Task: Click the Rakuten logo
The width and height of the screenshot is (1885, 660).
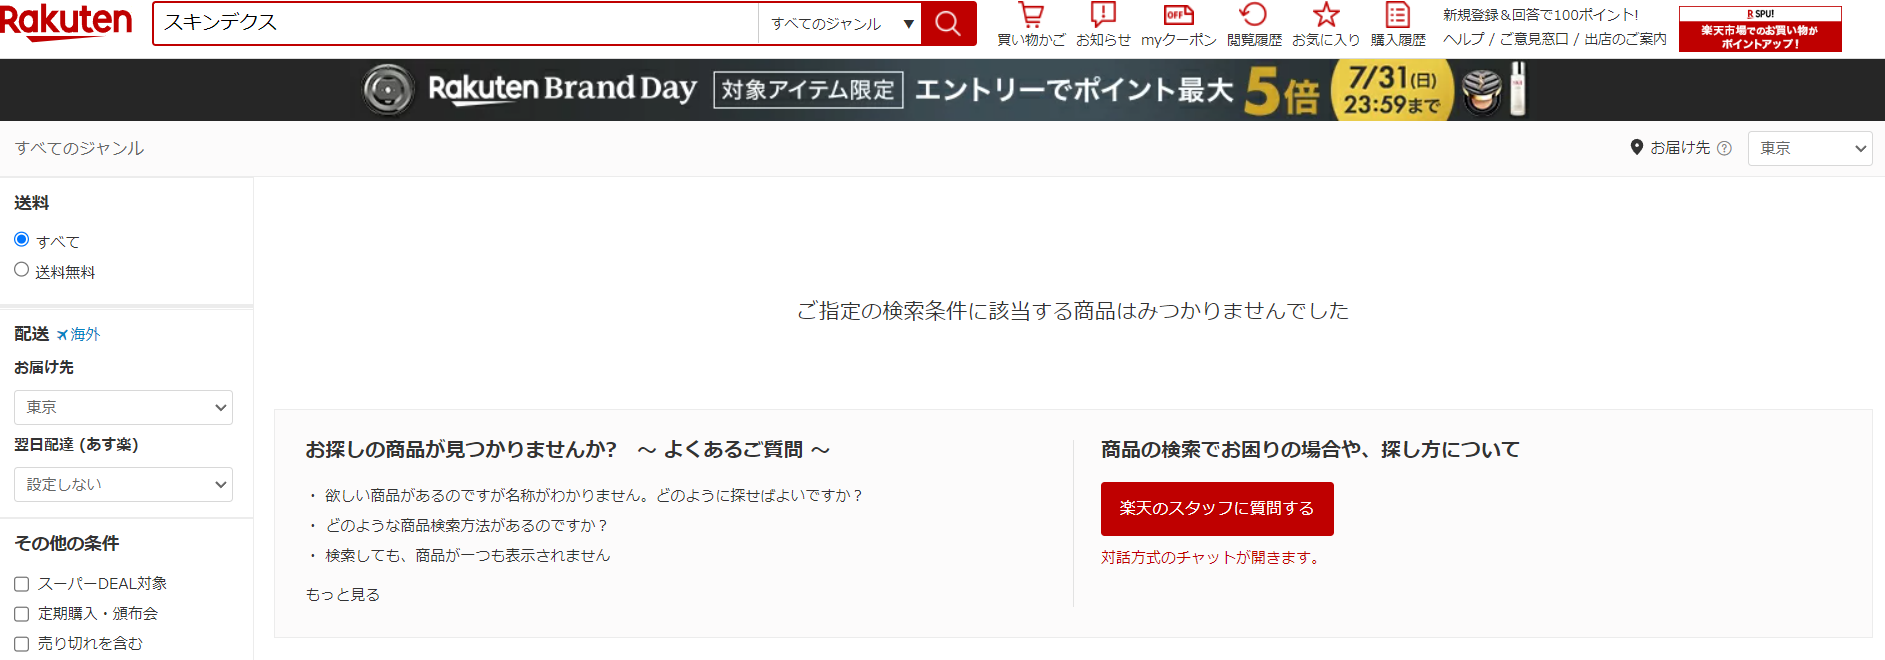Action: tap(66, 22)
